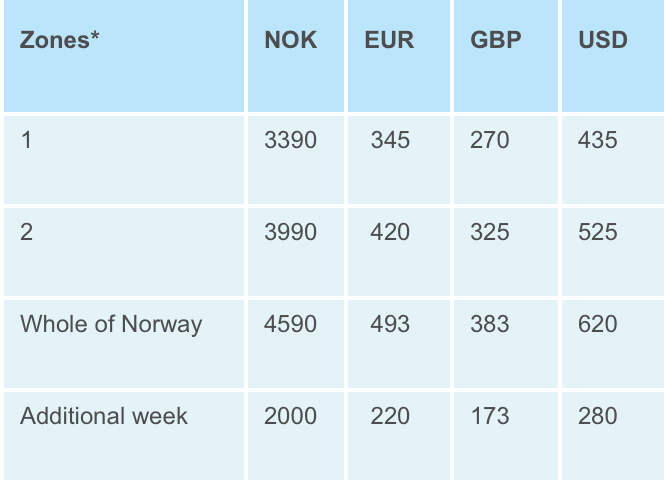Select the 525 USD price cell
Viewport: 664px width, 482px height.
click(x=598, y=232)
